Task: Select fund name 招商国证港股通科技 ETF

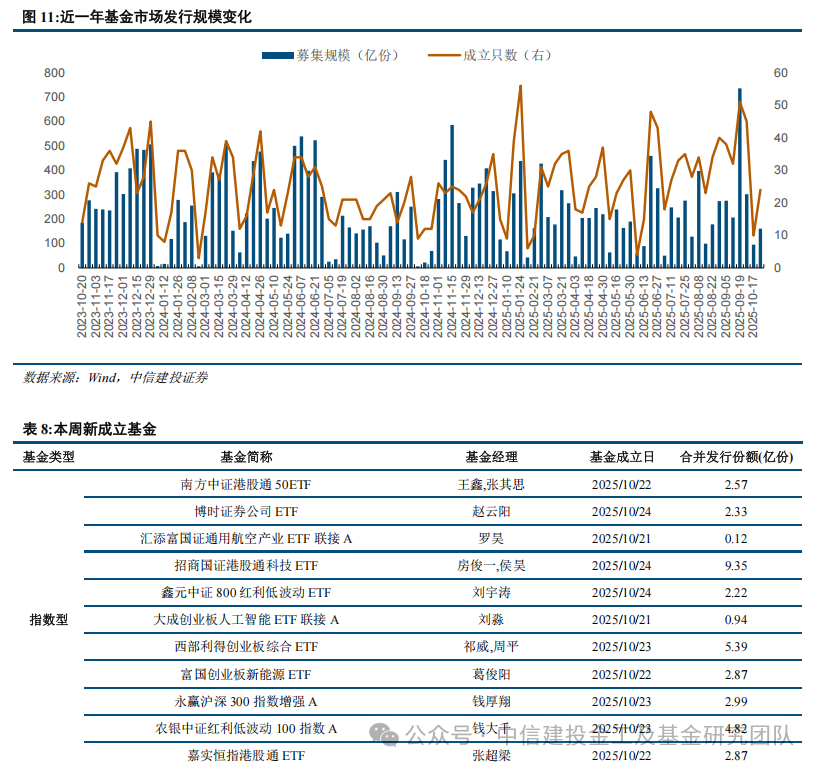Action: [x=246, y=566]
